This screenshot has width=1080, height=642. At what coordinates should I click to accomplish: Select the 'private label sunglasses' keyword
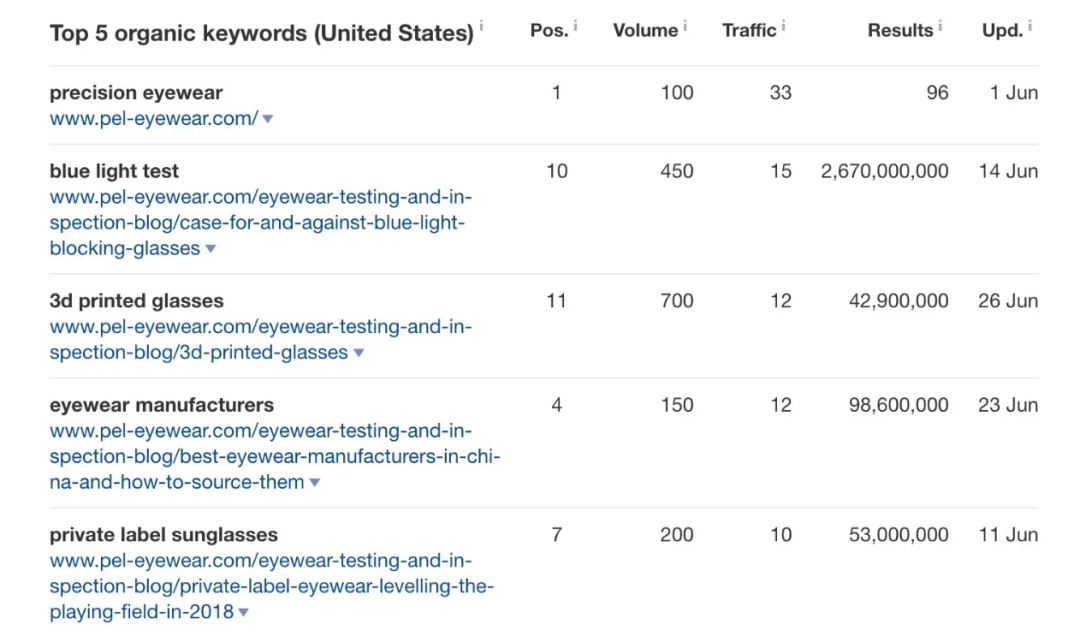(163, 535)
